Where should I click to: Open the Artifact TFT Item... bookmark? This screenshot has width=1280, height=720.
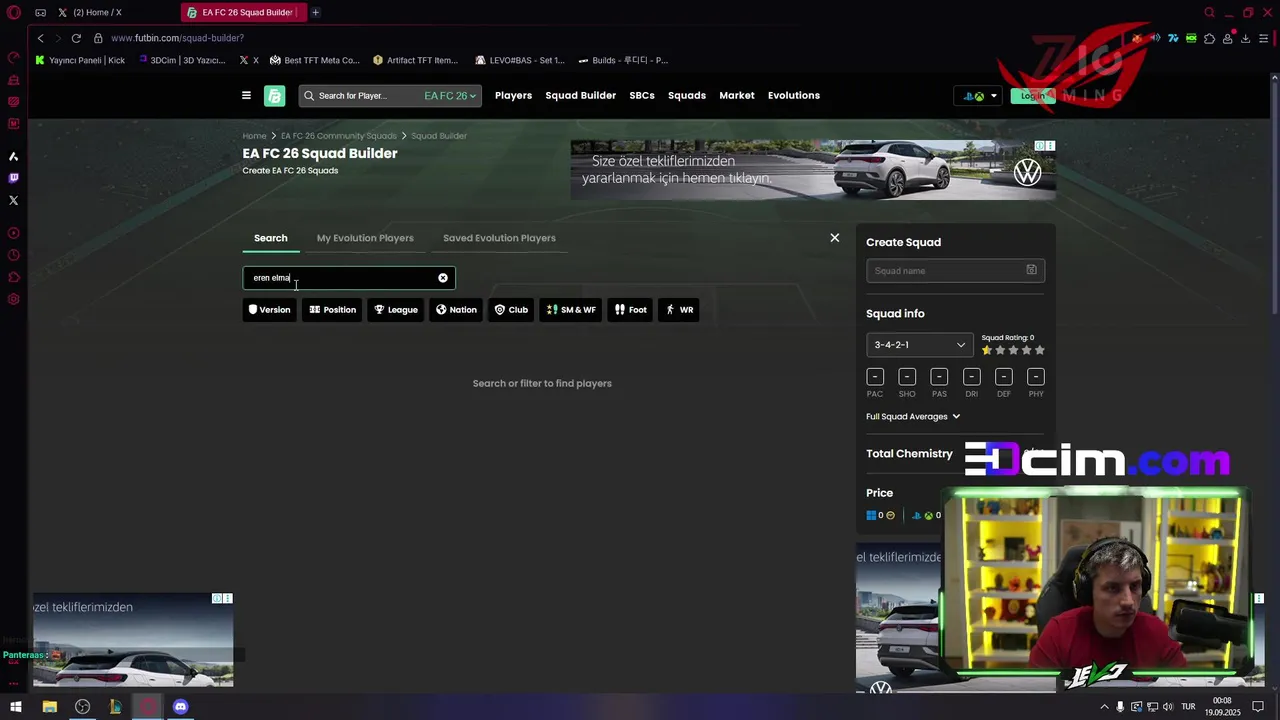pyautogui.click(x=415, y=60)
